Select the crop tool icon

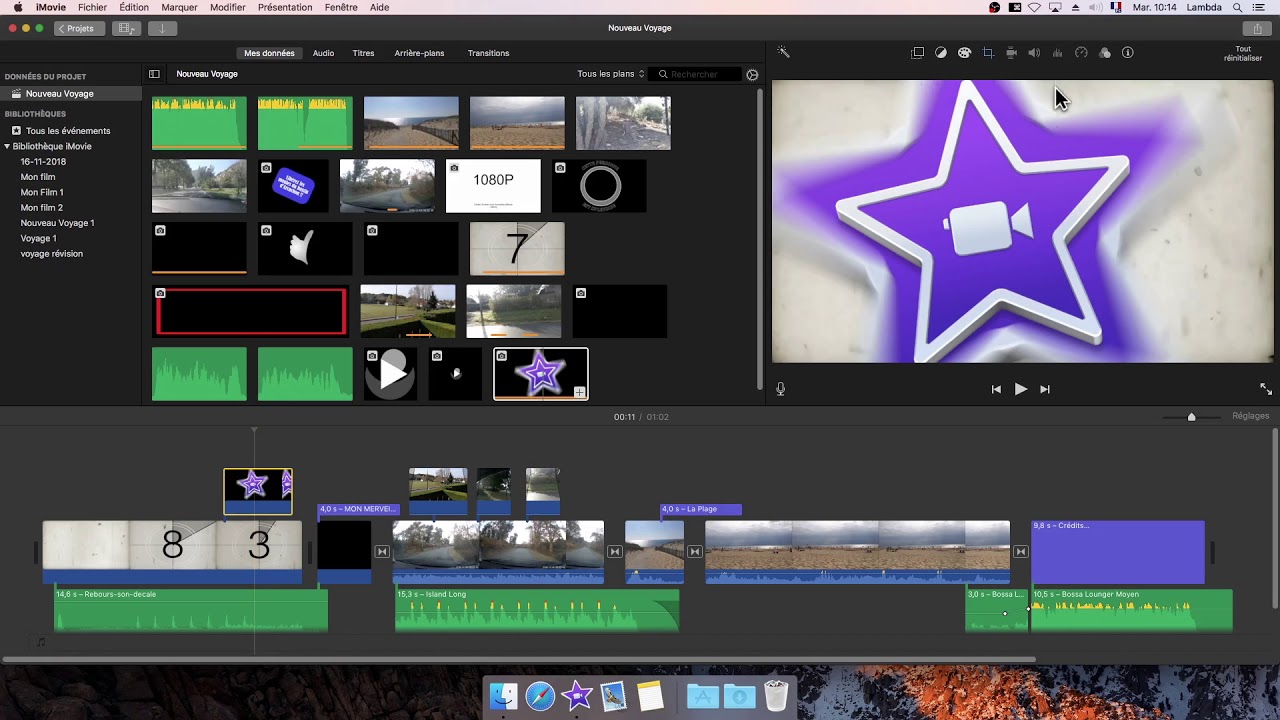tap(988, 53)
